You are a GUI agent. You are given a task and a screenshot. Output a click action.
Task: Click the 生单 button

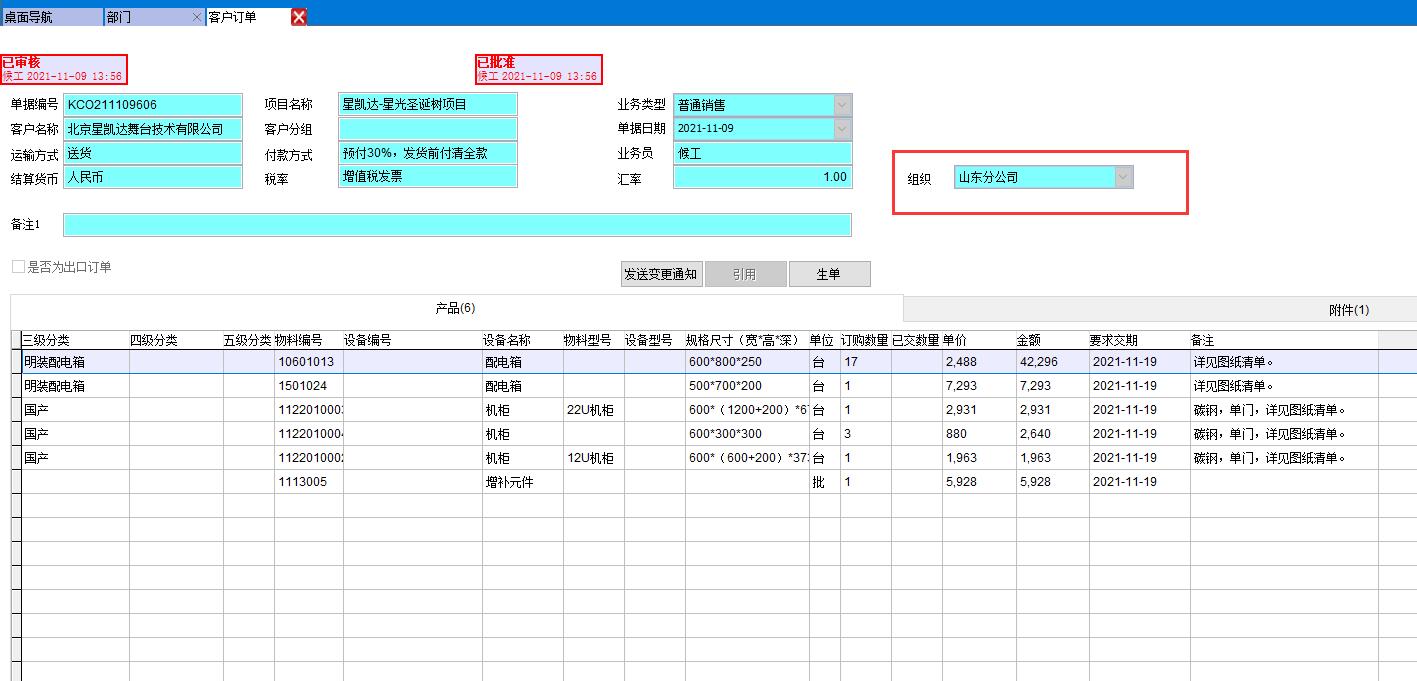[830, 273]
